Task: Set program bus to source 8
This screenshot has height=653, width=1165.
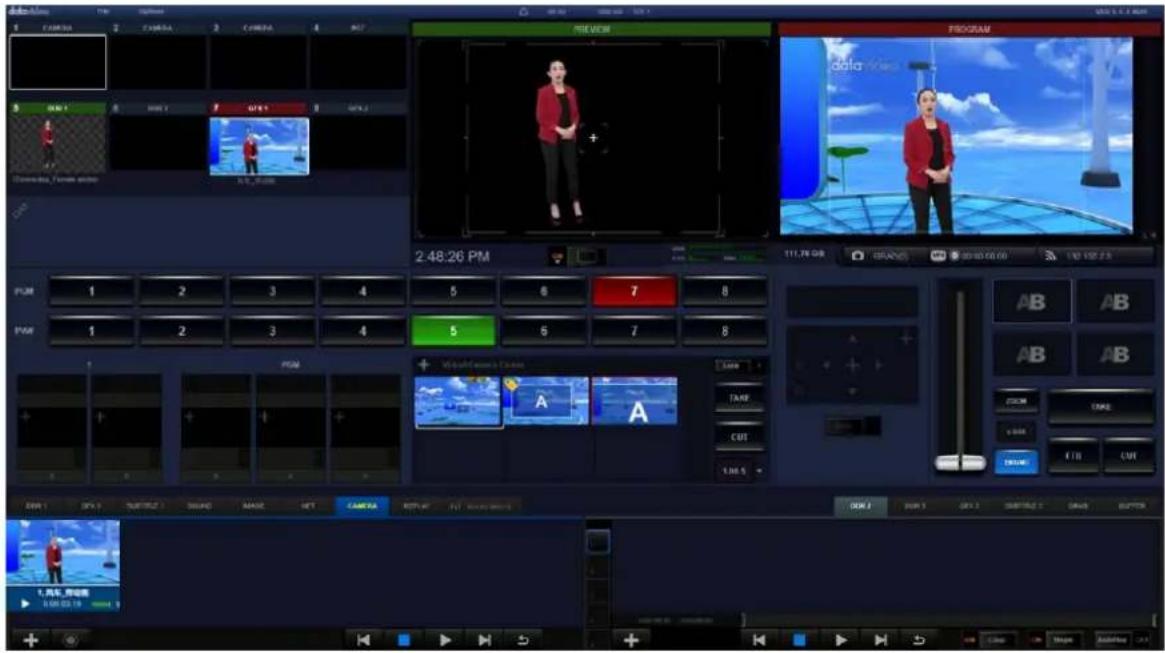Action: coord(724,291)
